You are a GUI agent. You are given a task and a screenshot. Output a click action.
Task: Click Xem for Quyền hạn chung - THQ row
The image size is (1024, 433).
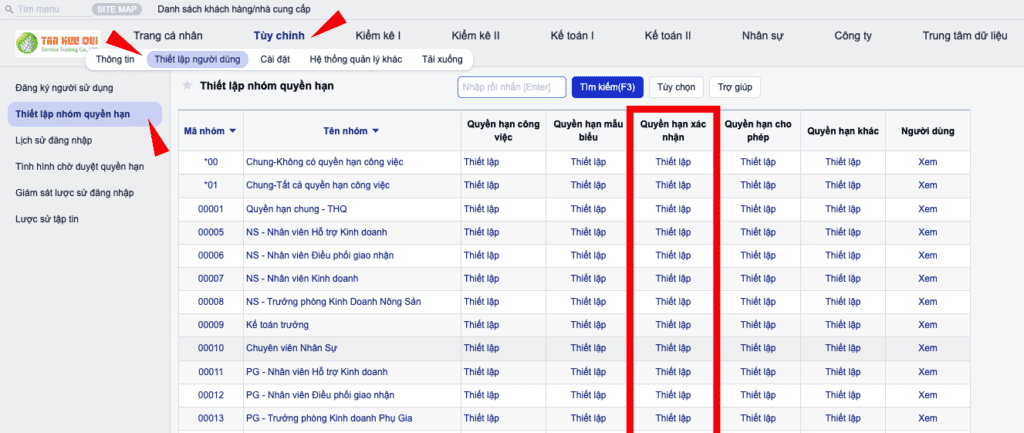[x=927, y=209]
